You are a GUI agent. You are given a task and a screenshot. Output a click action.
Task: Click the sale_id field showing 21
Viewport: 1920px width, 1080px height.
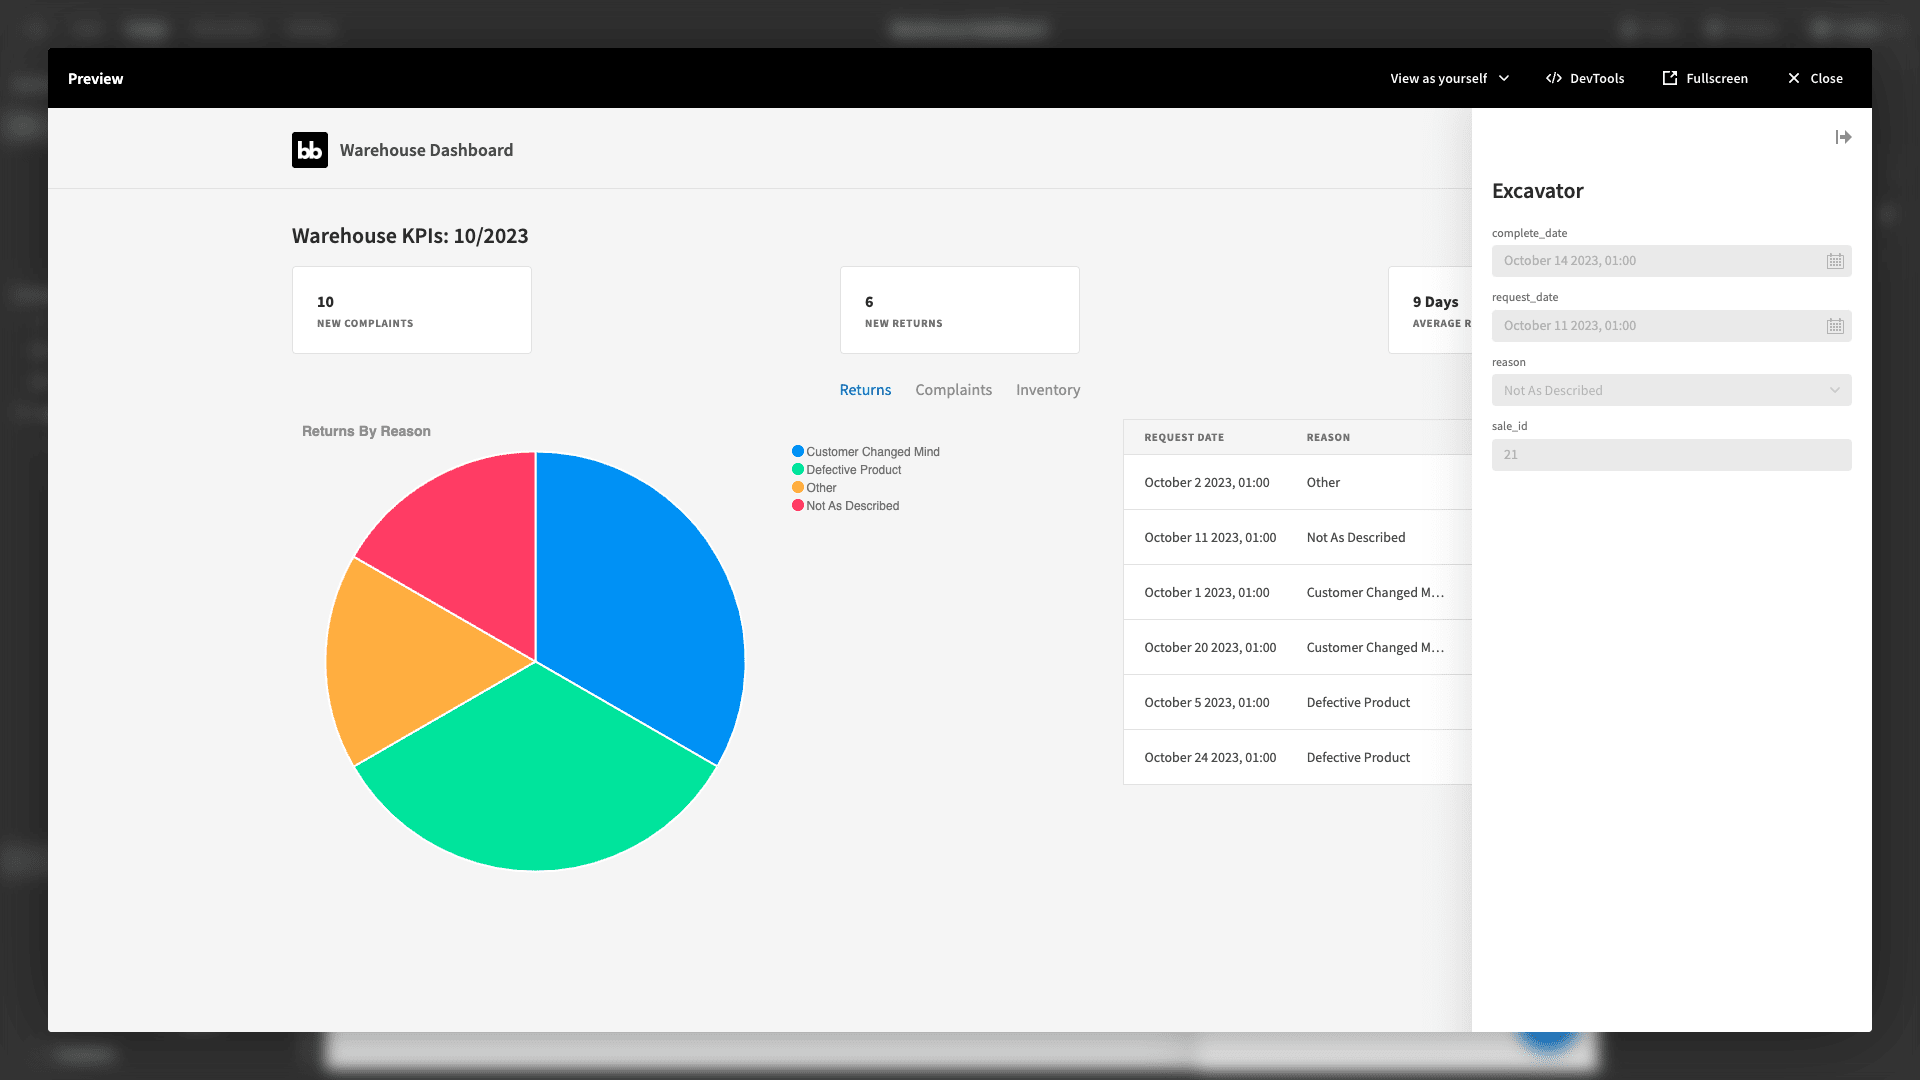[x=1671, y=455]
